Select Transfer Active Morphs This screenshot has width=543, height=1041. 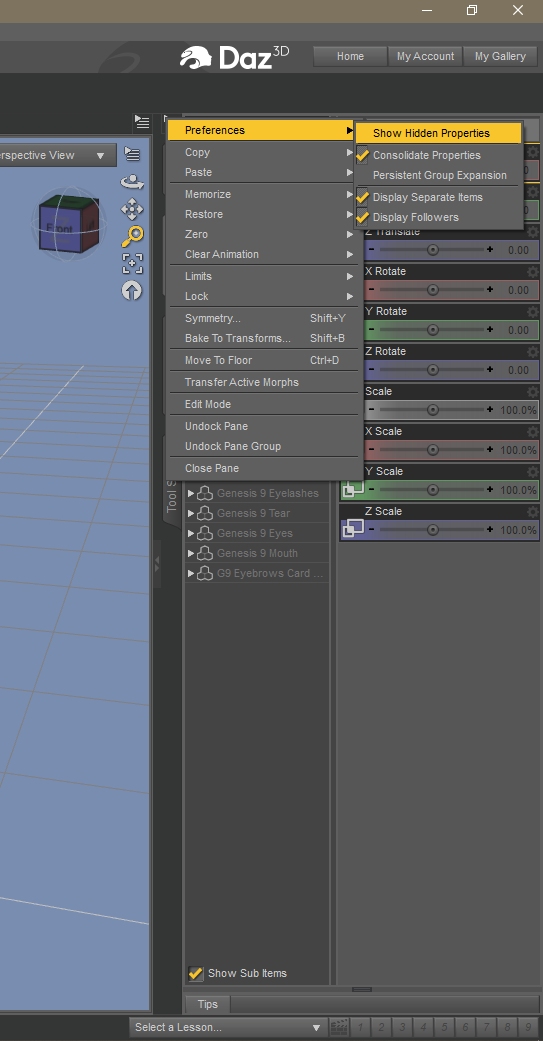click(x=262, y=382)
